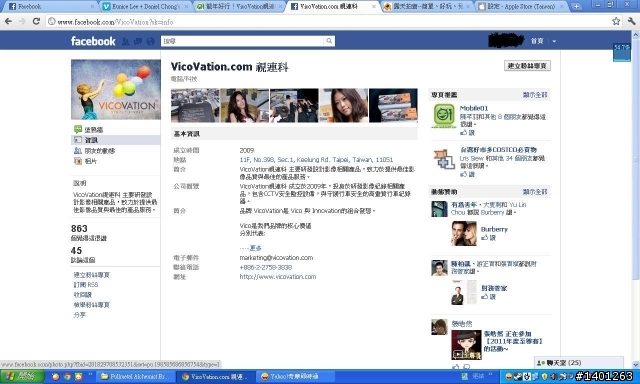Click the address bar URL
Viewport: 640px width, 384px height.
(x=116, y=22)
